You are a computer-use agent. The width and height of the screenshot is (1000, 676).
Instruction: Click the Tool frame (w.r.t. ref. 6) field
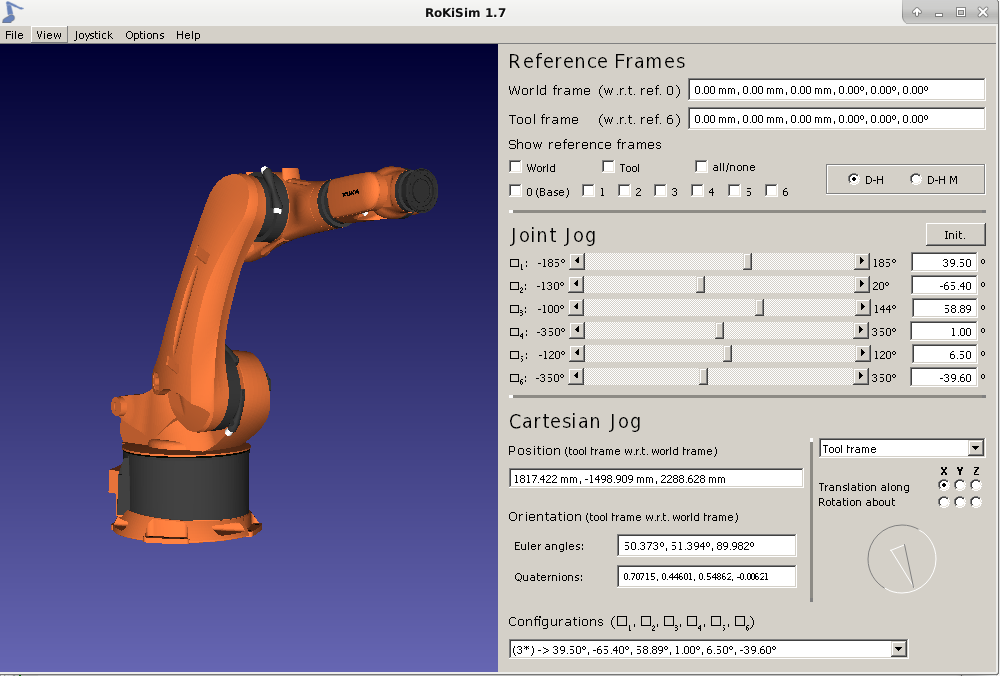[837, 119]
